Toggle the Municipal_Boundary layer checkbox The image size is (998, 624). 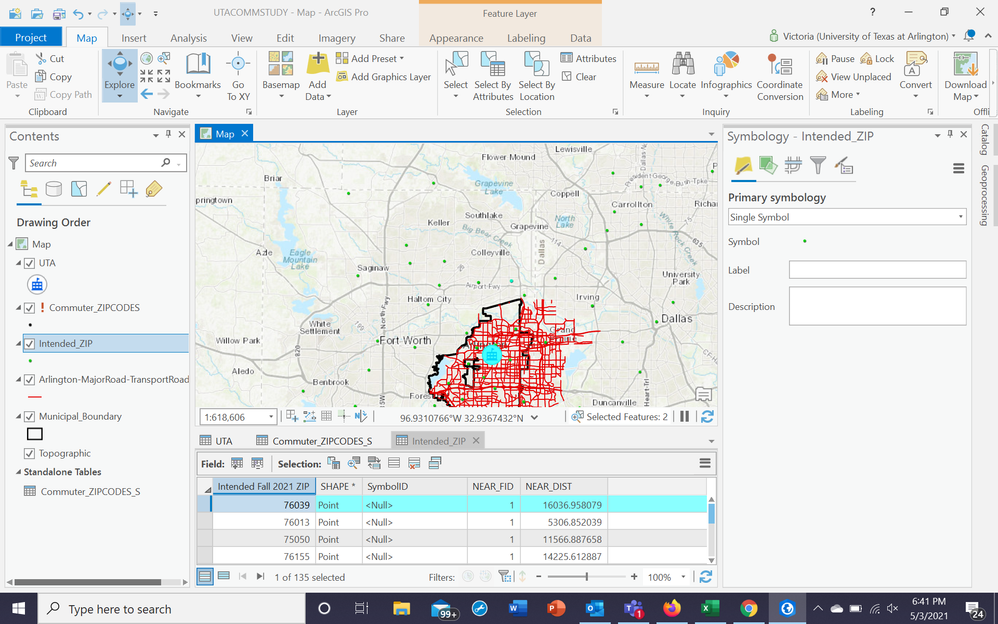coord(29,416)
